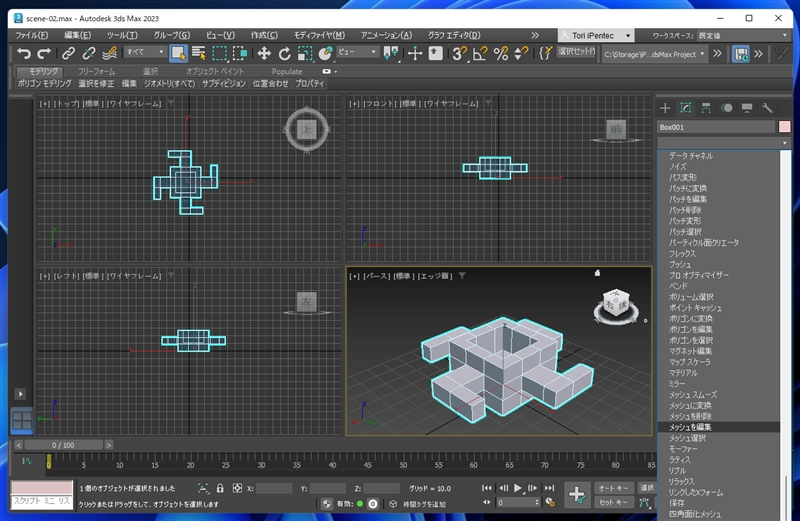Viewport: 800px width, 521px height.
Task: Toggle the Angle Snap icon
Action: point(480,53)
